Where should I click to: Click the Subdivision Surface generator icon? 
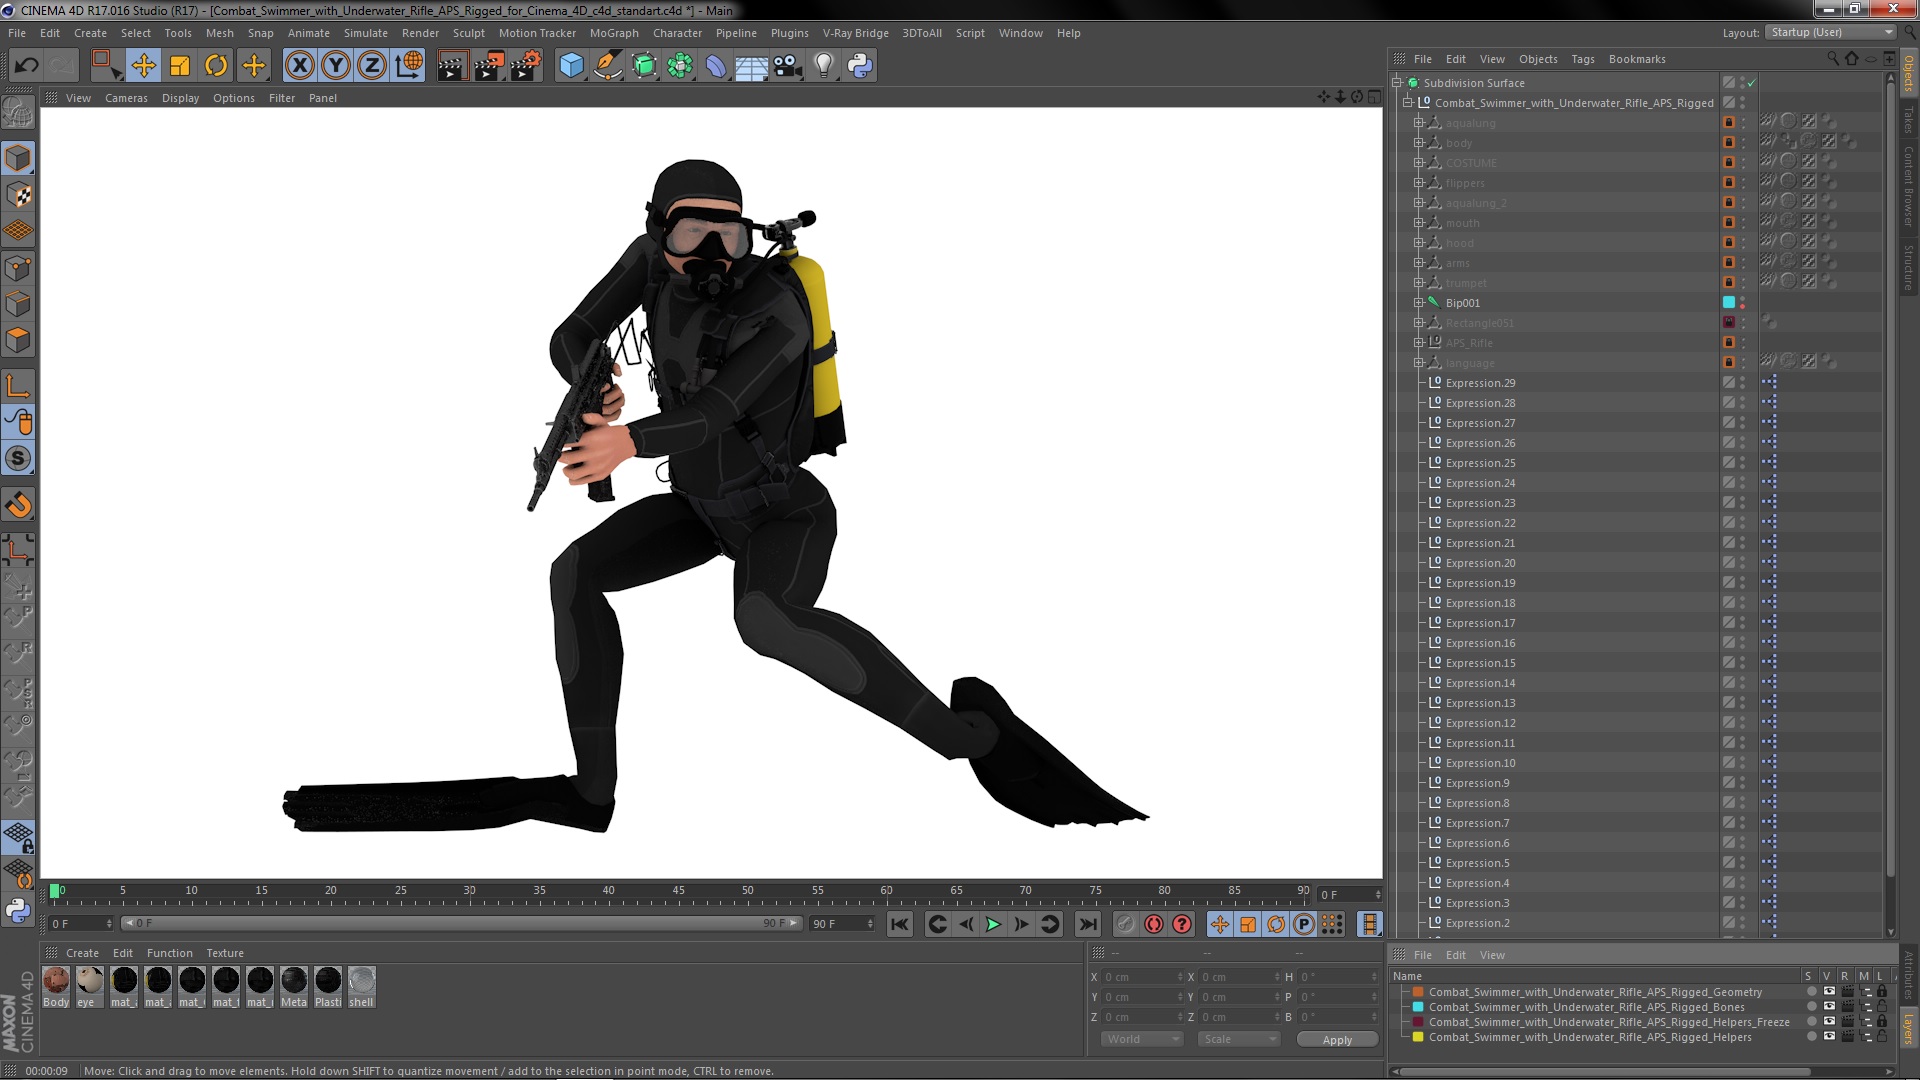644,66
